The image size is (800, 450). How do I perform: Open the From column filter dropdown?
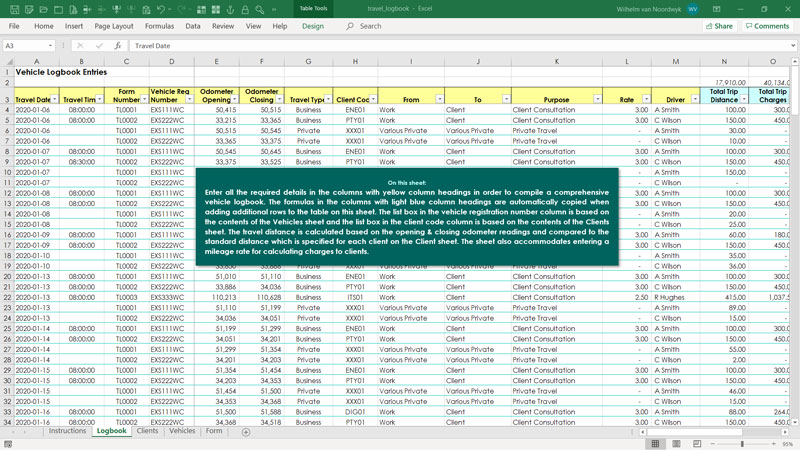pyautogui.click(x=439, y=99)
